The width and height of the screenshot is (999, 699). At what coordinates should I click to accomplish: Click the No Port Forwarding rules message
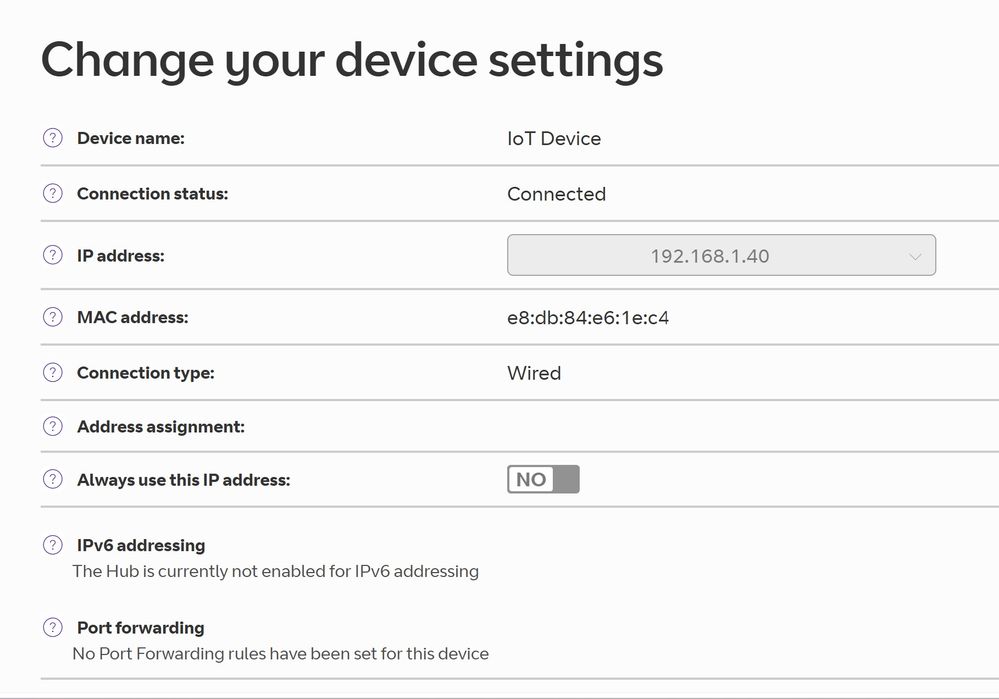pyautogui.click(x=280, y=654)
